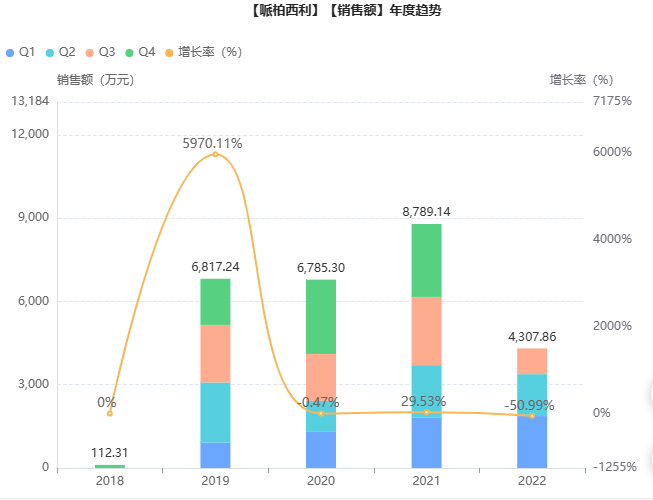Click the 2021 growth rate 29.53% marker
Image resolution: width=653 pixels, height=500 pixels.
tap(426, 412)
